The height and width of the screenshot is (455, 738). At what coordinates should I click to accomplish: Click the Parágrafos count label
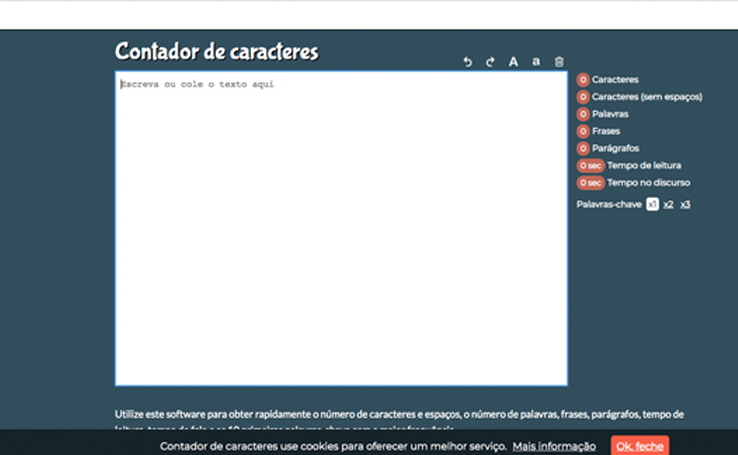(616, 148)
